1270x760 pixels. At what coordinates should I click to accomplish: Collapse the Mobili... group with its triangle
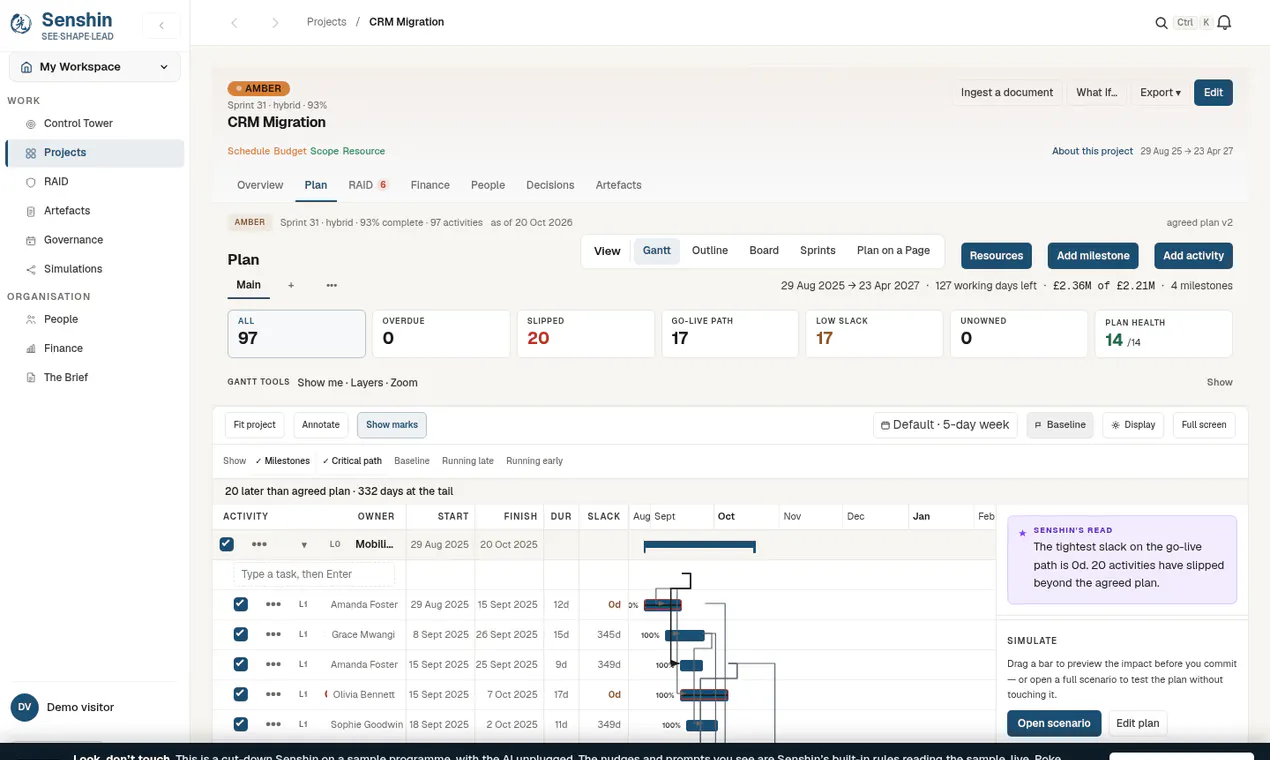tap(304, 545)
